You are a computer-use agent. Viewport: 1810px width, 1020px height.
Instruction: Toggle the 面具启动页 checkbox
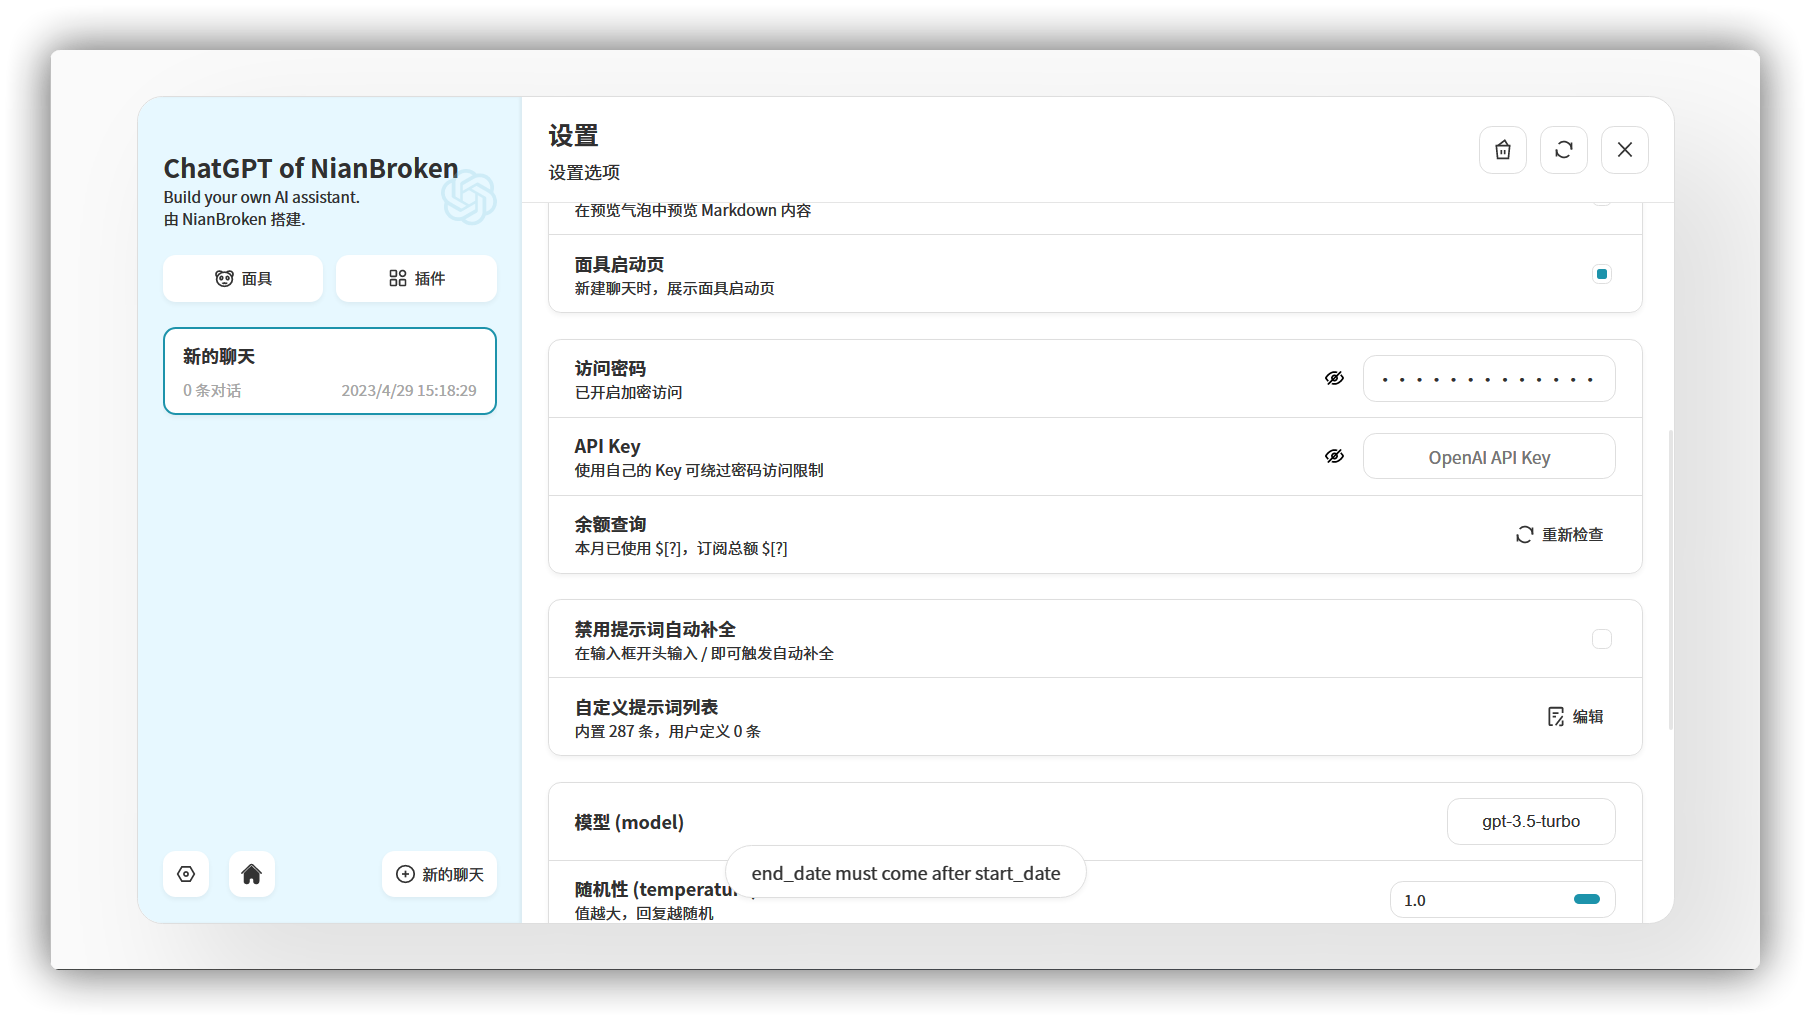[x=1602, y=274]
